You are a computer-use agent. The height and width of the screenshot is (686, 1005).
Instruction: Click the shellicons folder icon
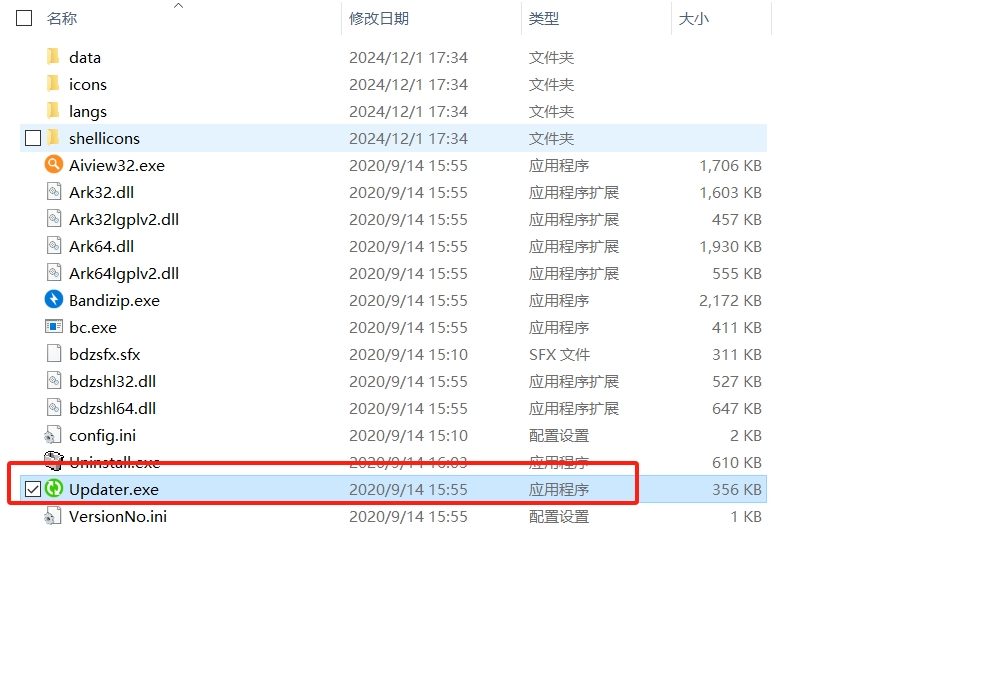point(54,138)
